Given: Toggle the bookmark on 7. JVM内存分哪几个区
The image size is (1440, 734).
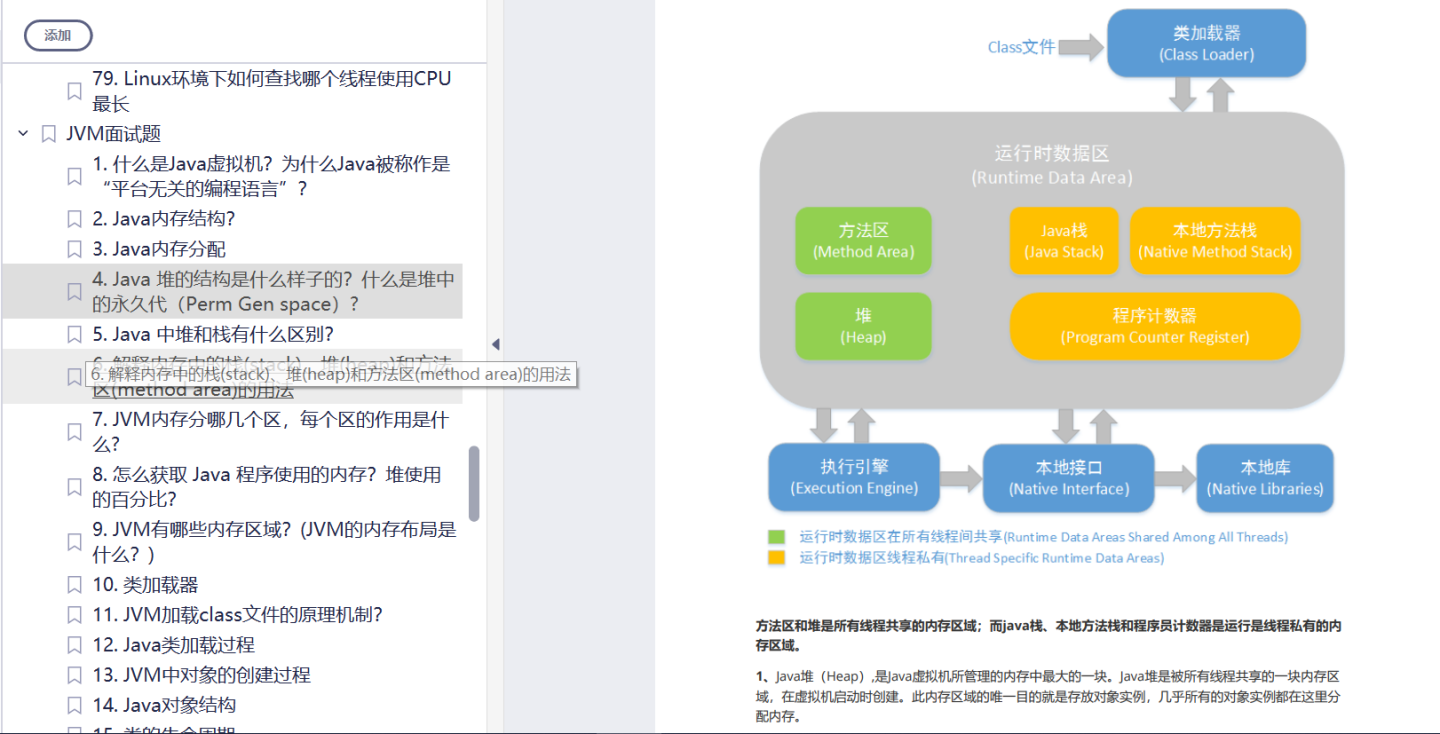Looking at the screenshot, I should (74, 430).
